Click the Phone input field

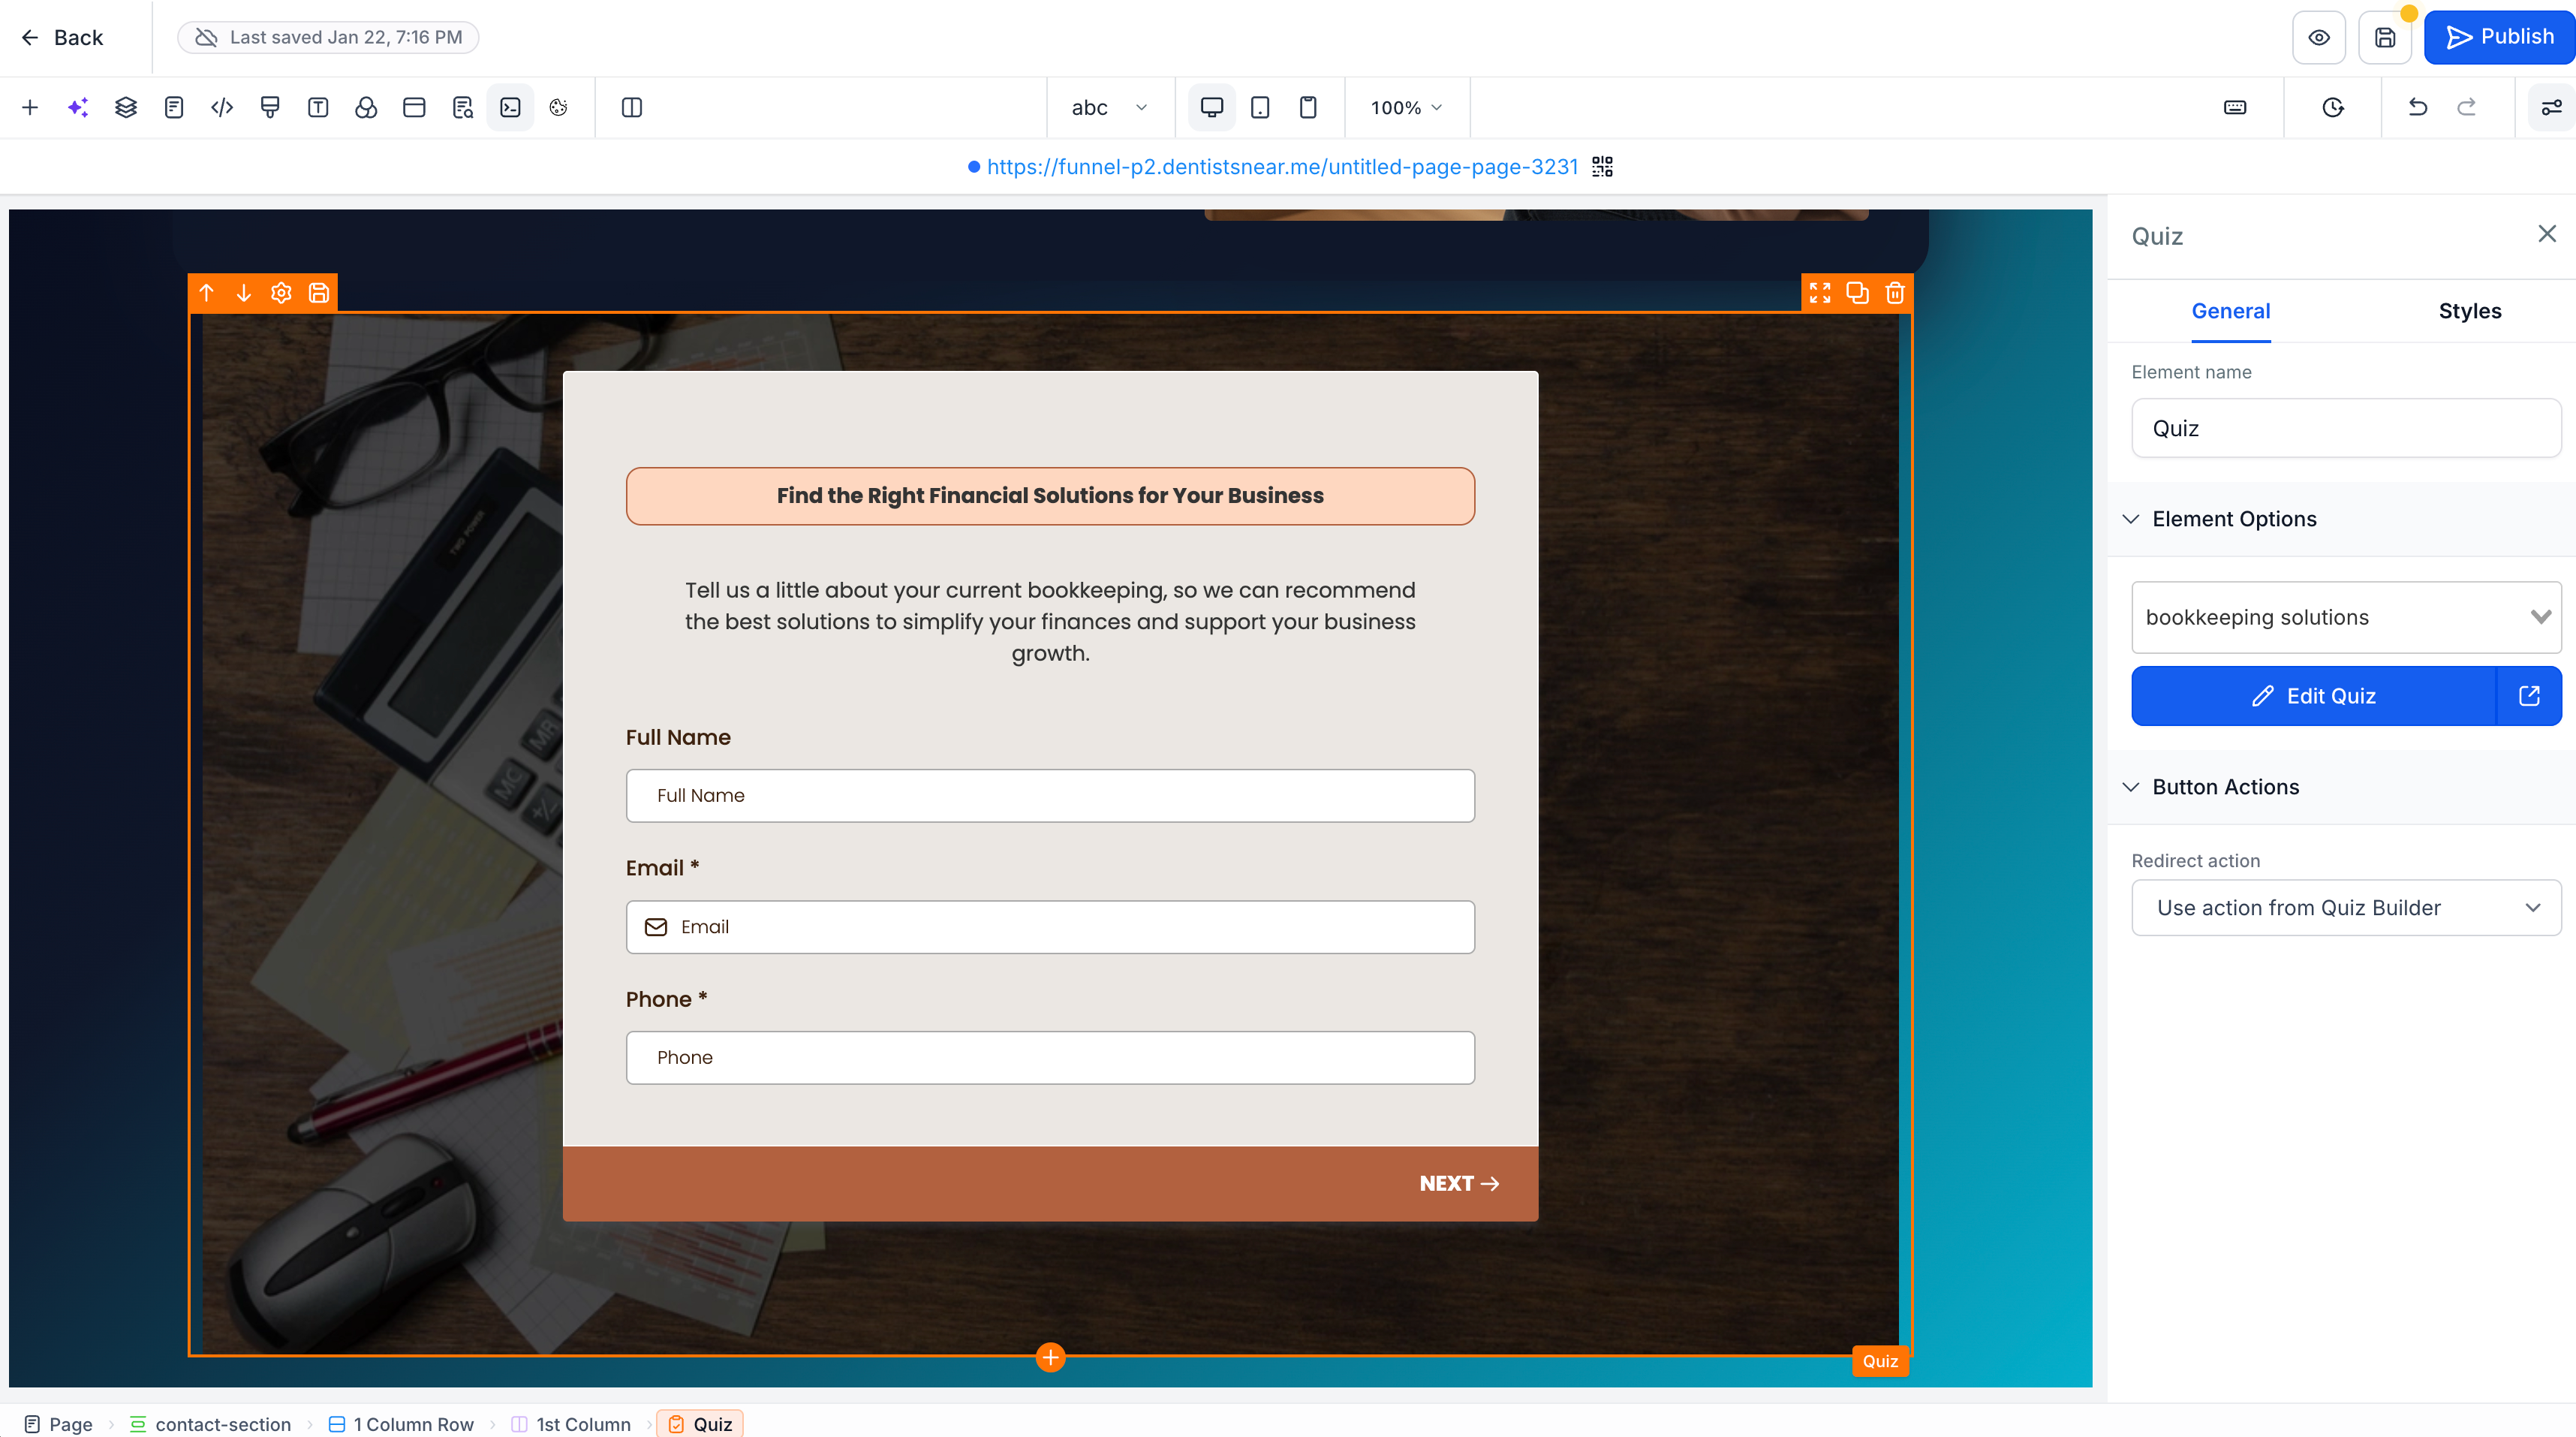click(x=1050, y=1058)
